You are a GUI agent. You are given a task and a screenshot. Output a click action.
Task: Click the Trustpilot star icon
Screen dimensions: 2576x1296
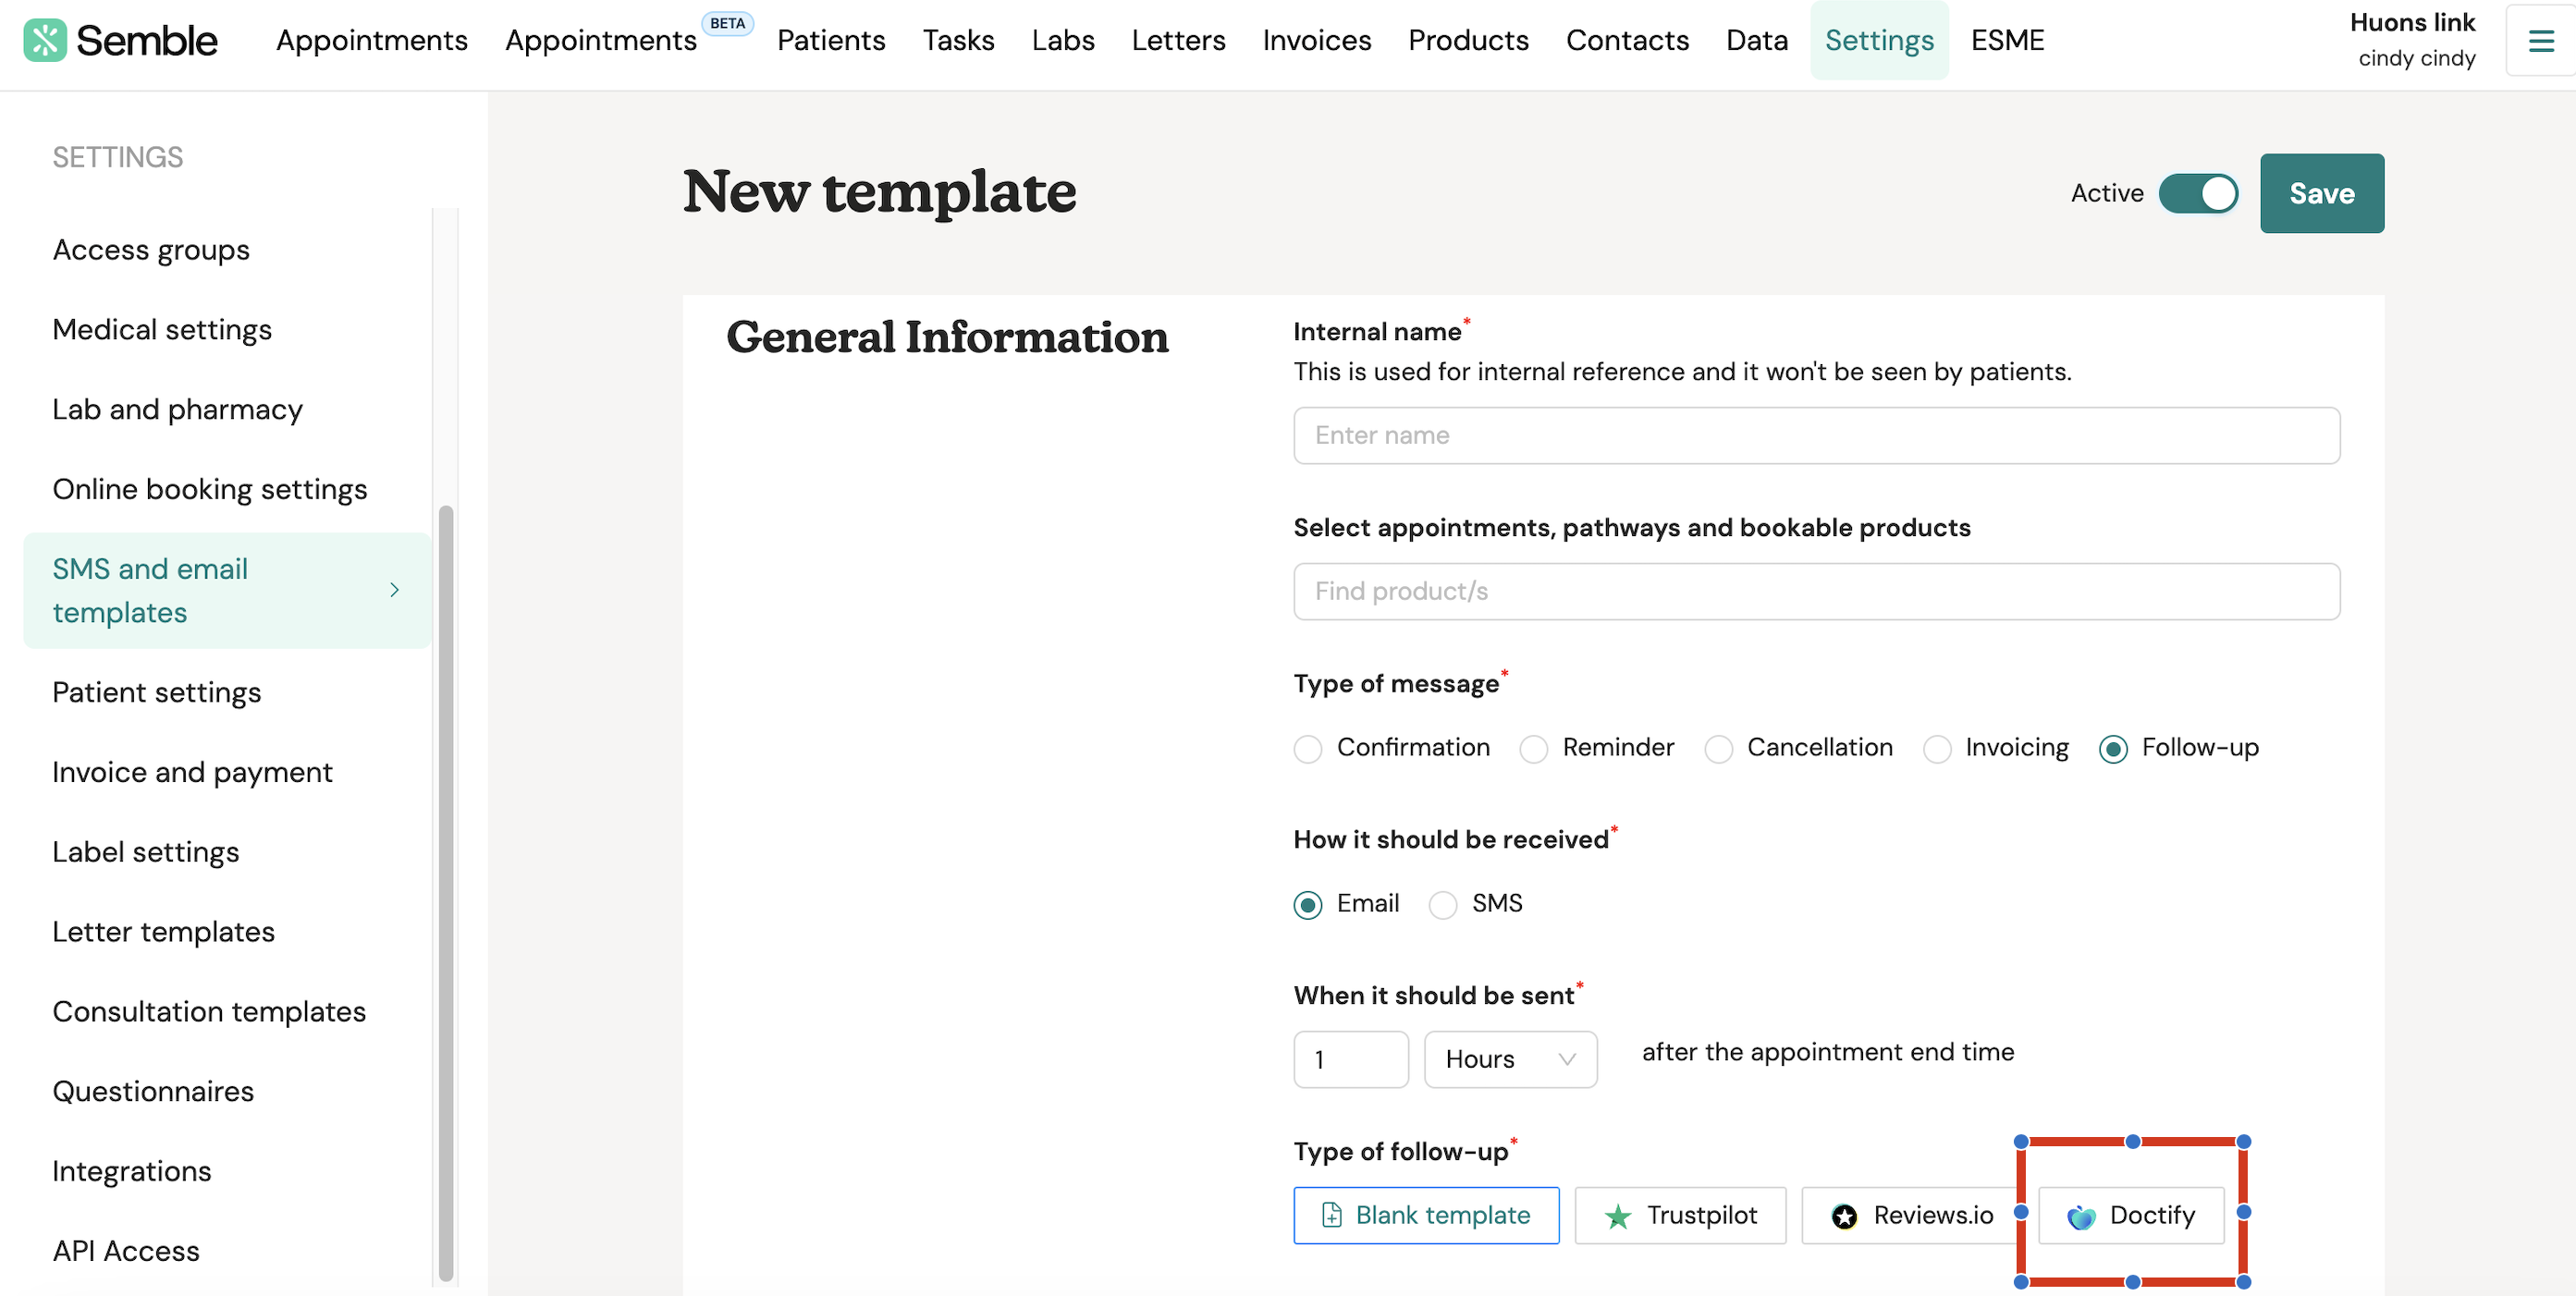pos(1617,1216)
